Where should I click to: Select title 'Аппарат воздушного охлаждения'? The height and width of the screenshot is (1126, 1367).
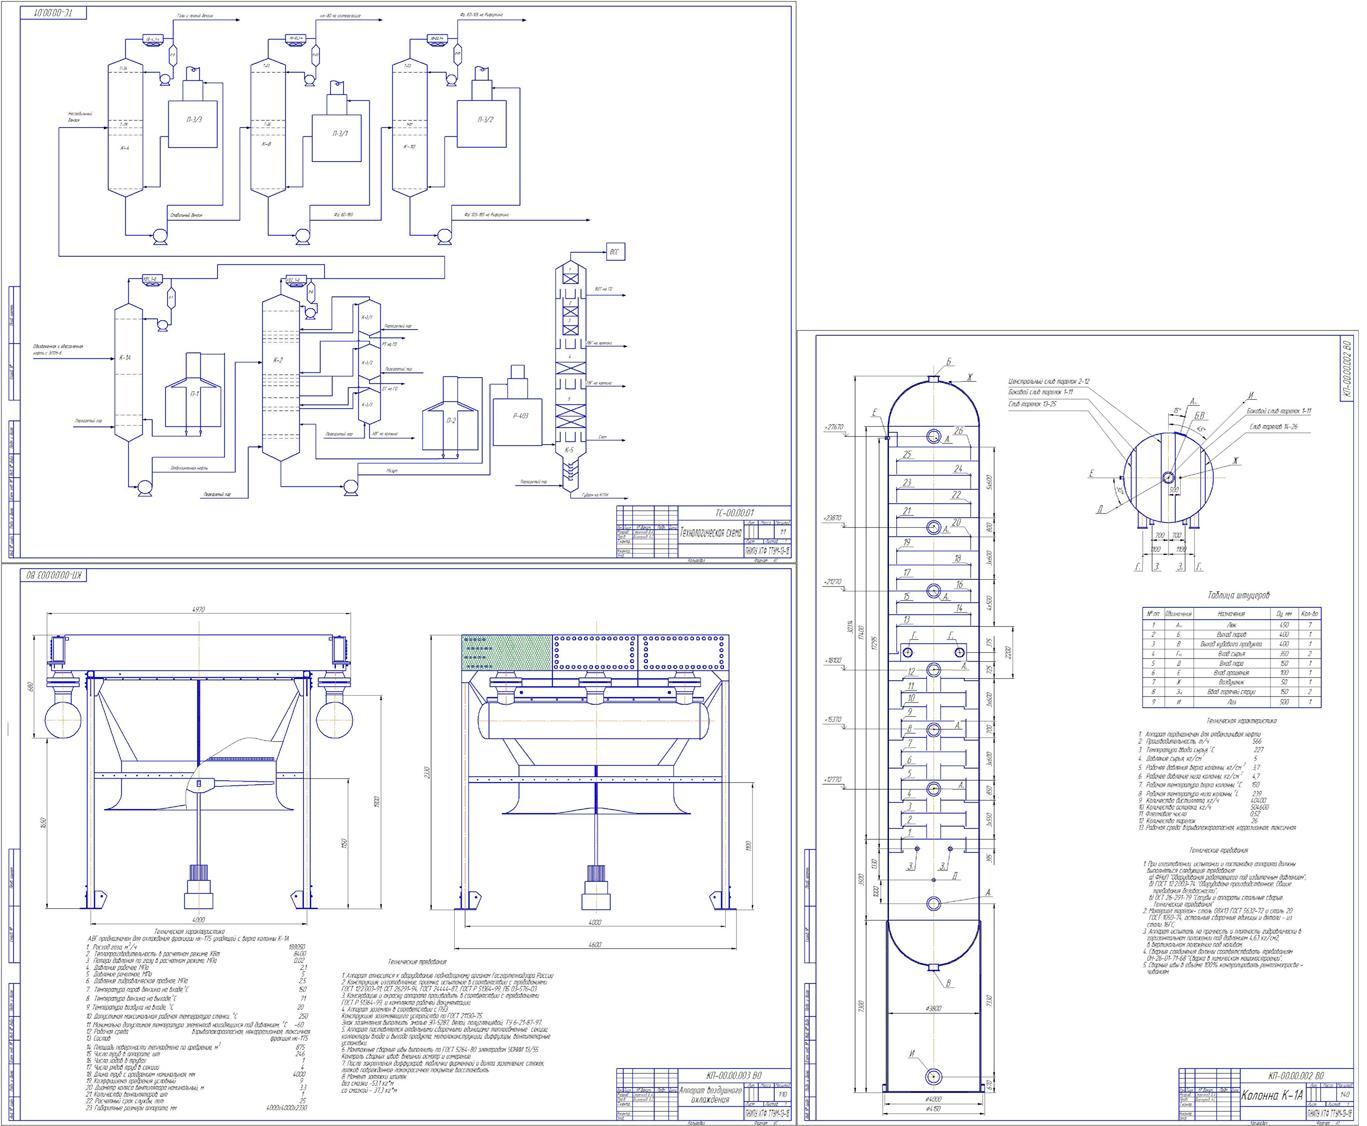pos(709,1094)
